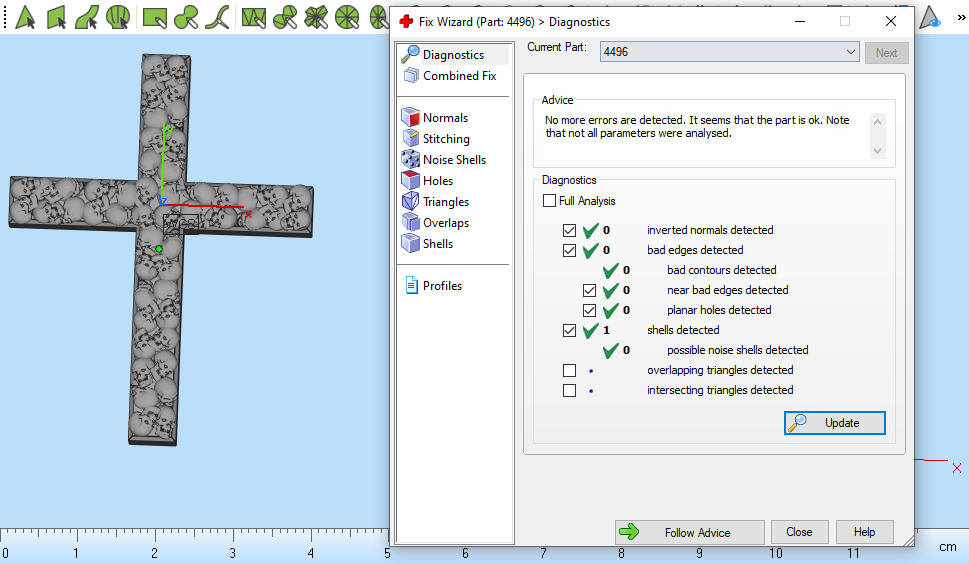This screenshot has height=564, width=969.
Task: Click the toolbar drag handle dots
Action: [6, 17]
